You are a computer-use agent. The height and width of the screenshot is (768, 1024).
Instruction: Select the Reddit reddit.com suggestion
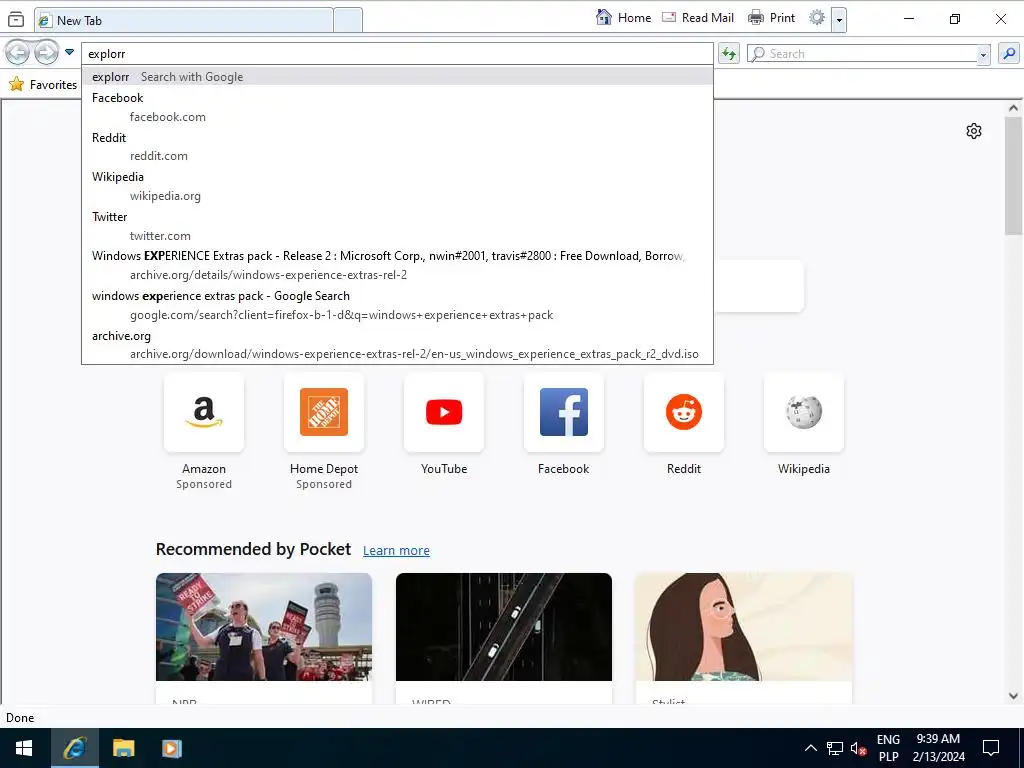(x=397, y=147)
